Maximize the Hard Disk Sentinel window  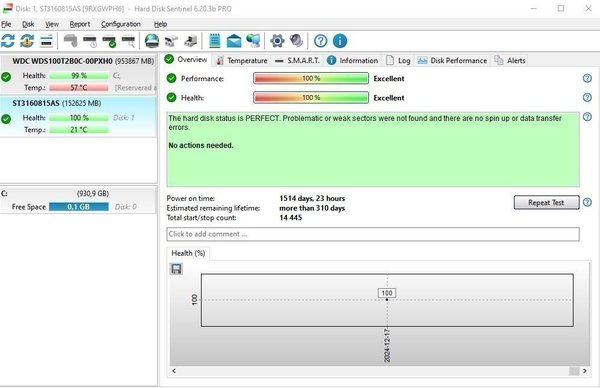[x=561, y=8]
